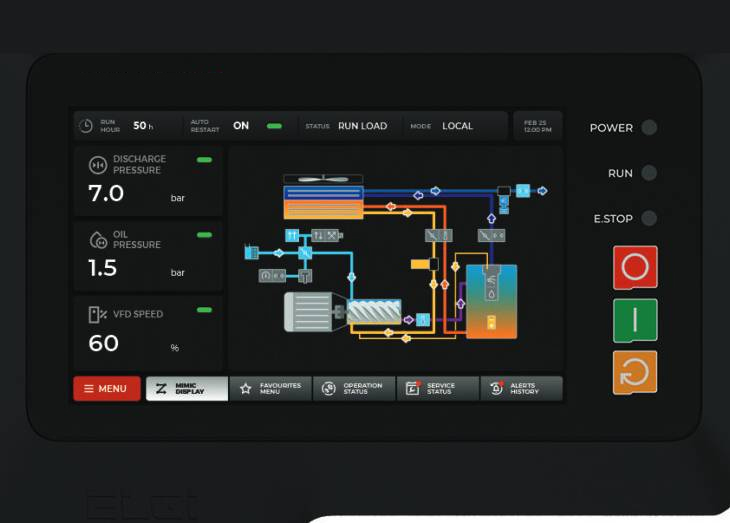Toggle the Auto Restart ON indicator

click(274, 126)
